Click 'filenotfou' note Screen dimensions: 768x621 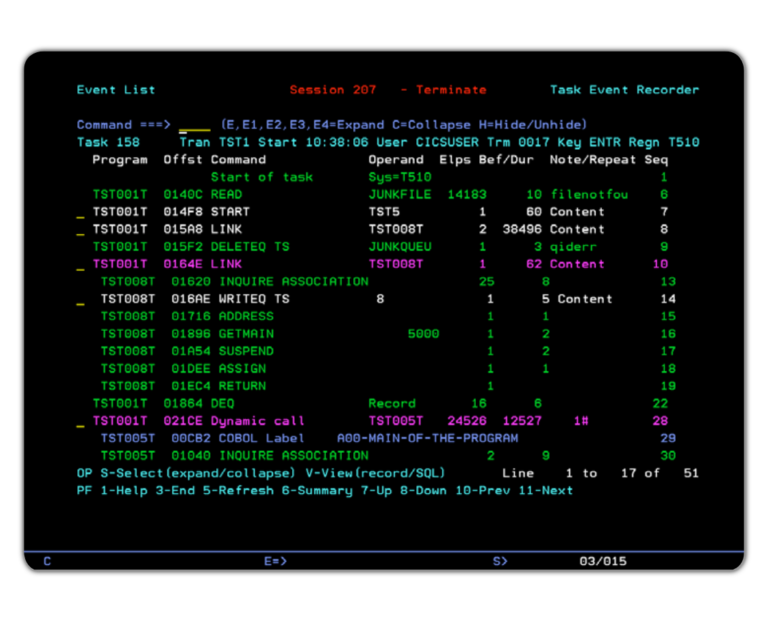point(589,195)
